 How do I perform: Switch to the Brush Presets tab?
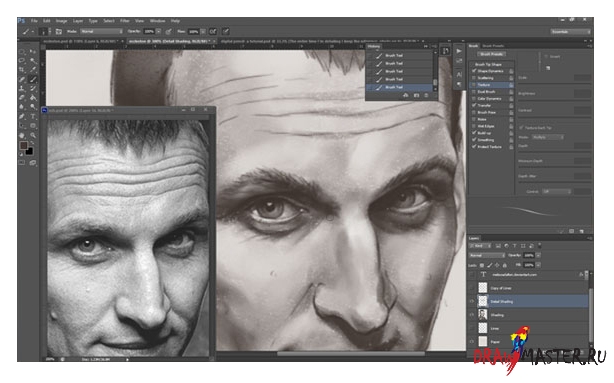[493, 46]
